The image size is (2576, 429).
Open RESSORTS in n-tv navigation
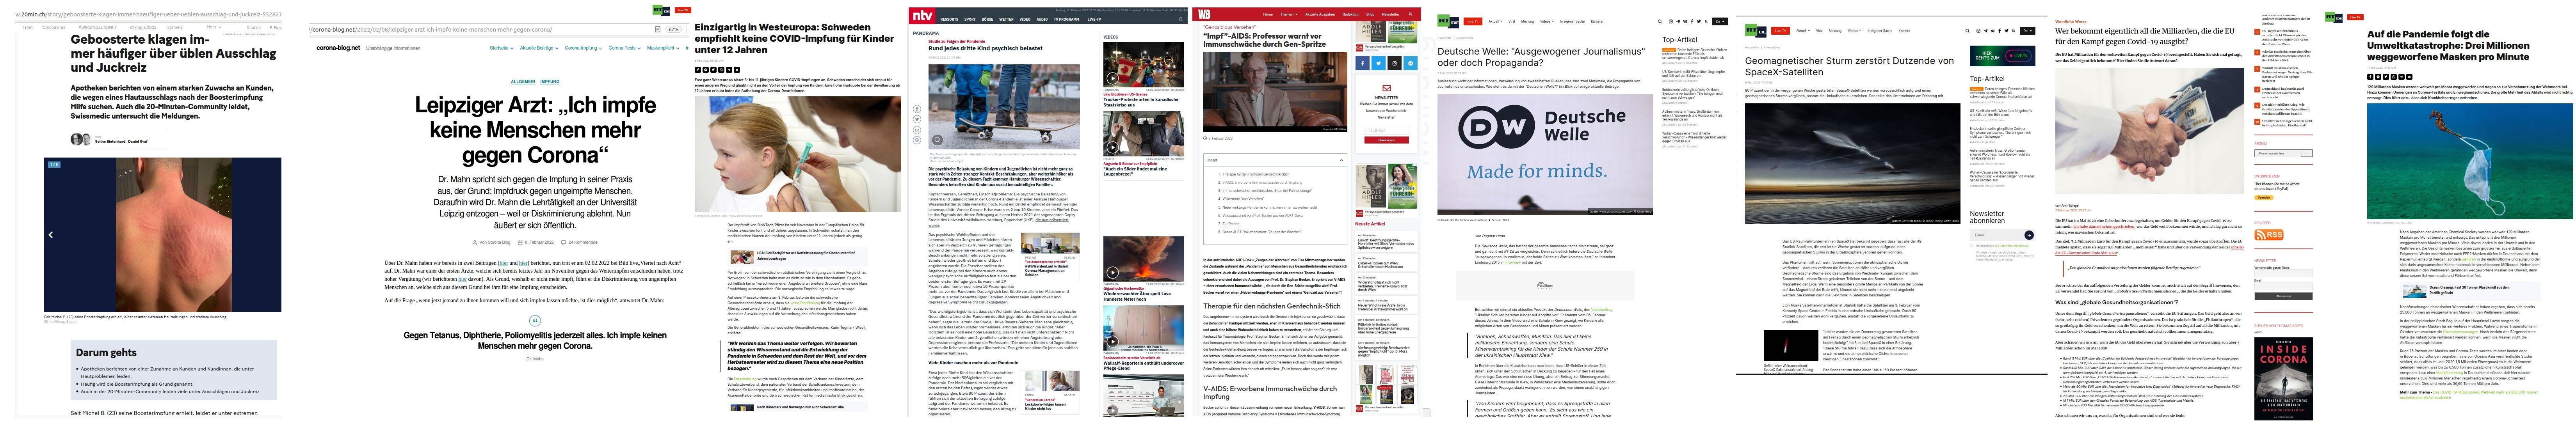click(x=950, y=19)
